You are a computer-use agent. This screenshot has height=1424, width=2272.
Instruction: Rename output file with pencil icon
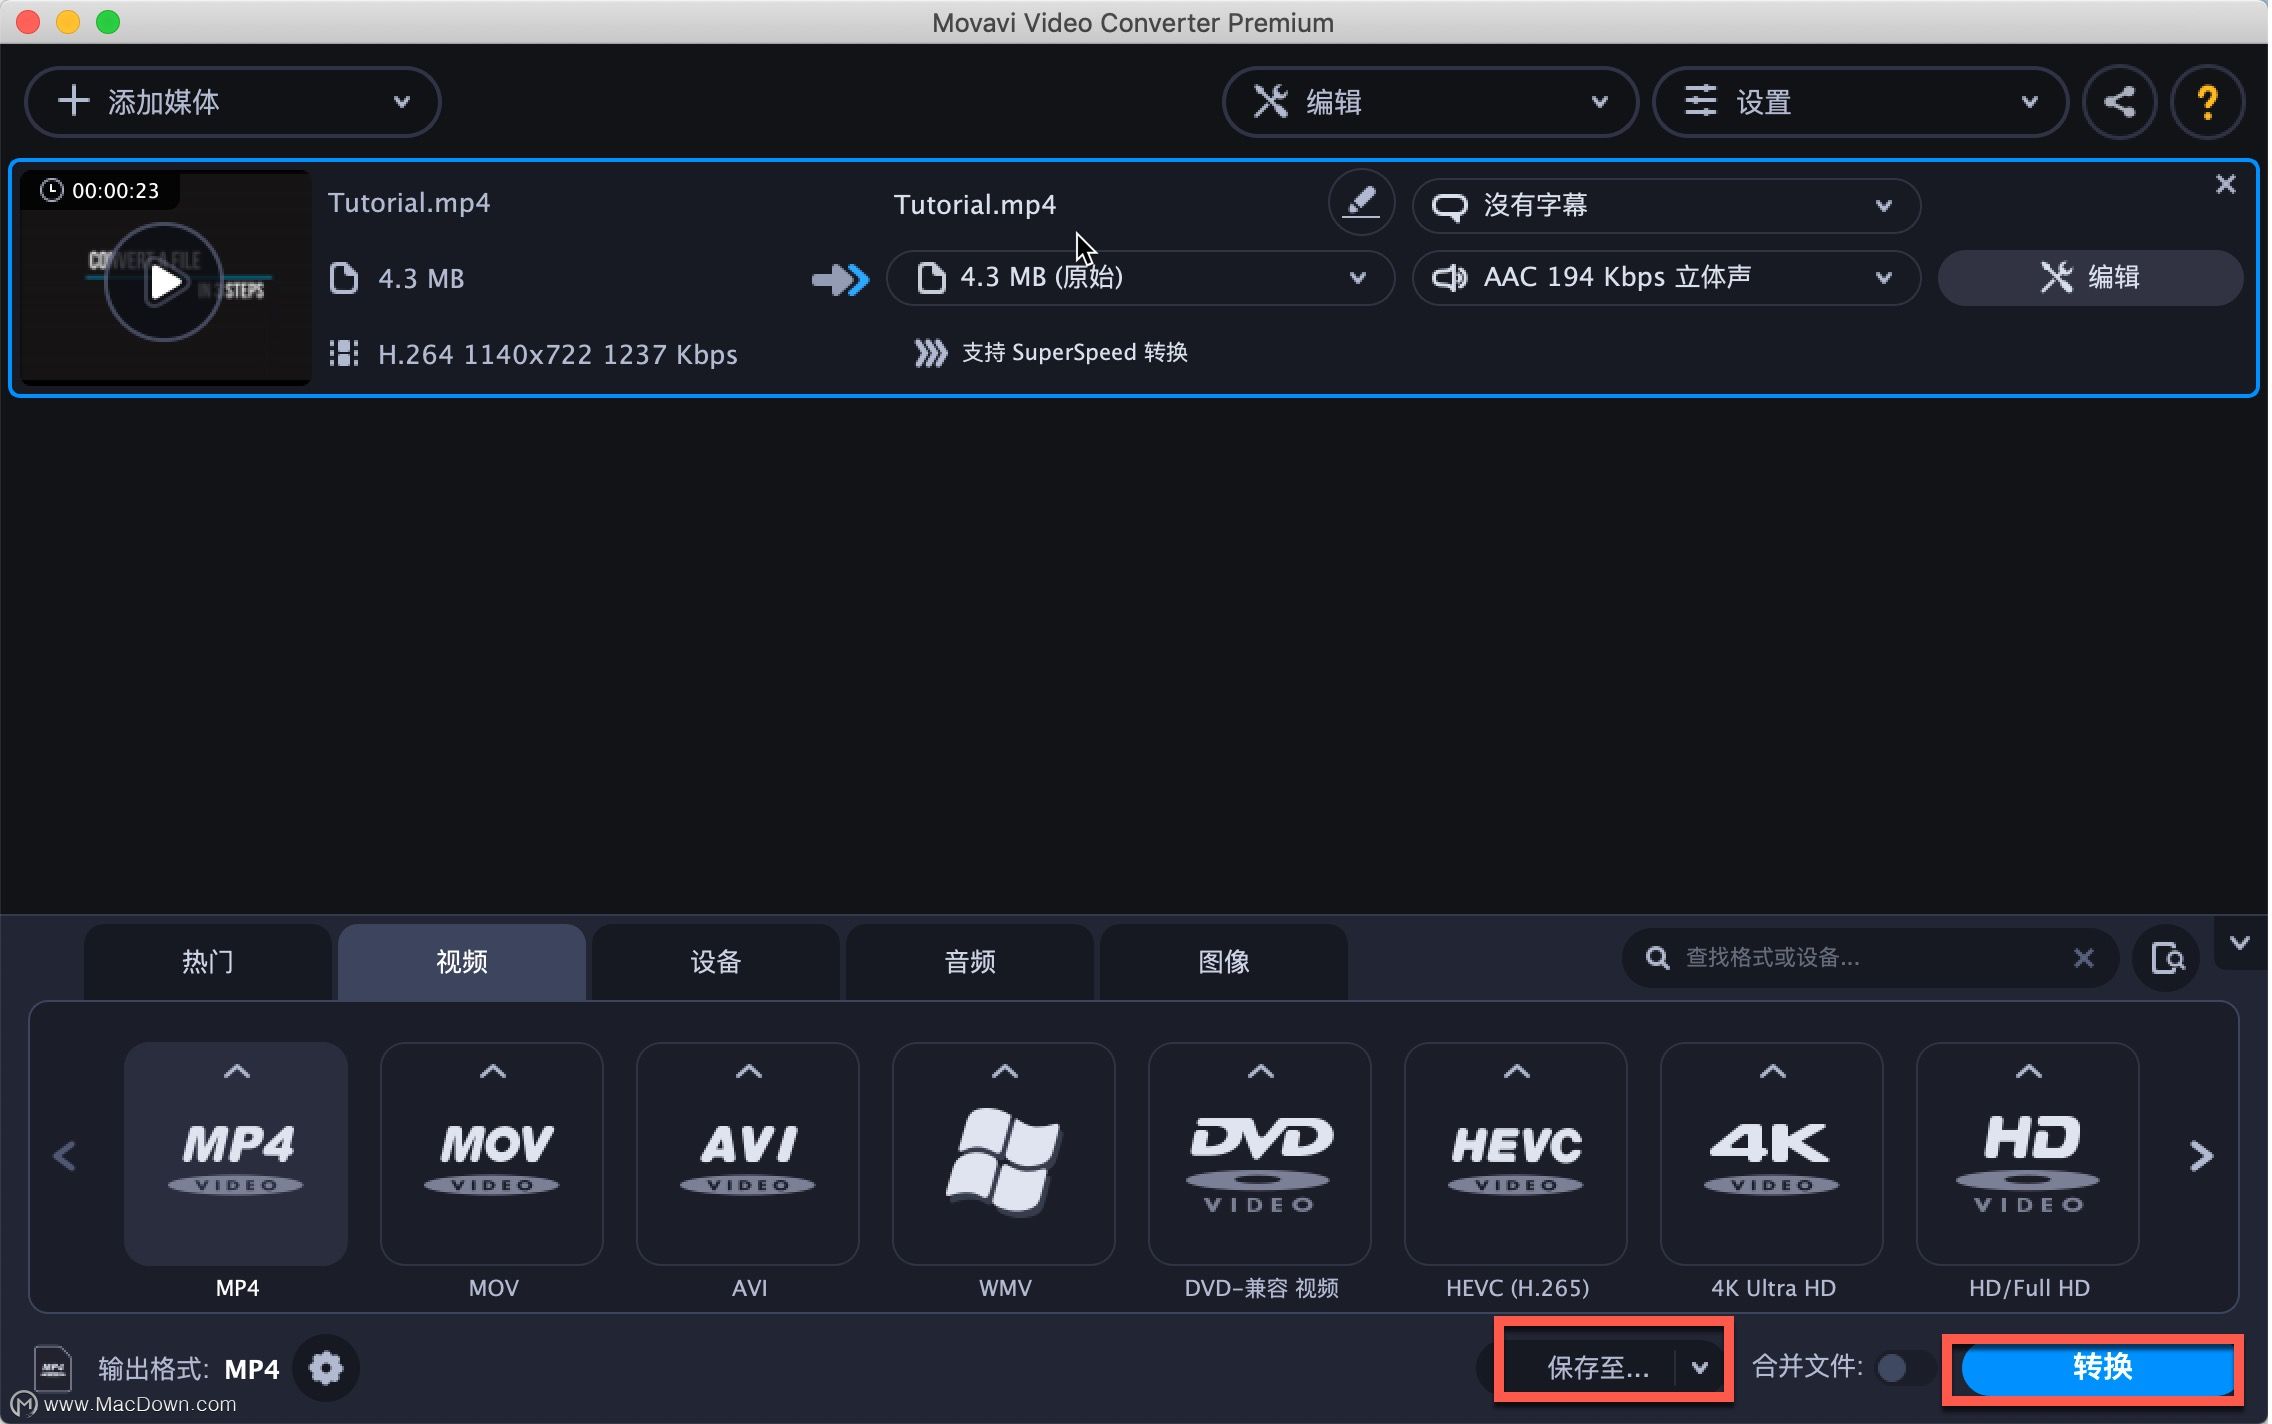1360,203
